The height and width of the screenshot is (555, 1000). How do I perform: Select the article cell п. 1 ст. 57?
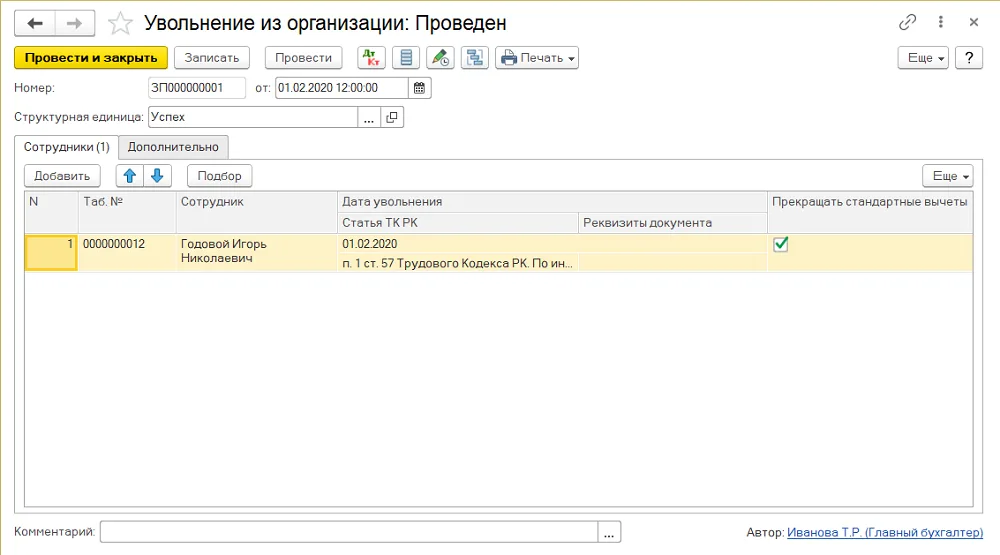click(457, 263)
